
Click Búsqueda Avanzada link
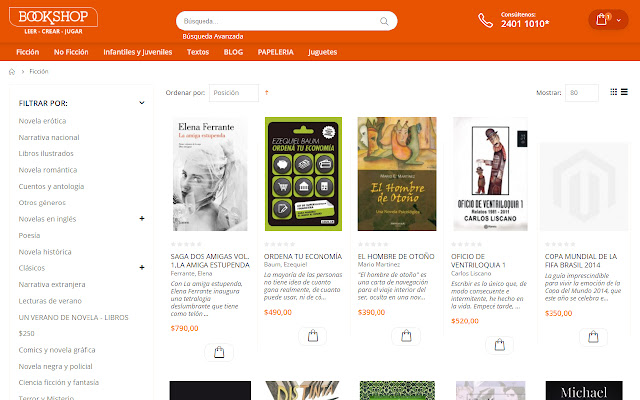click(213, 36)
